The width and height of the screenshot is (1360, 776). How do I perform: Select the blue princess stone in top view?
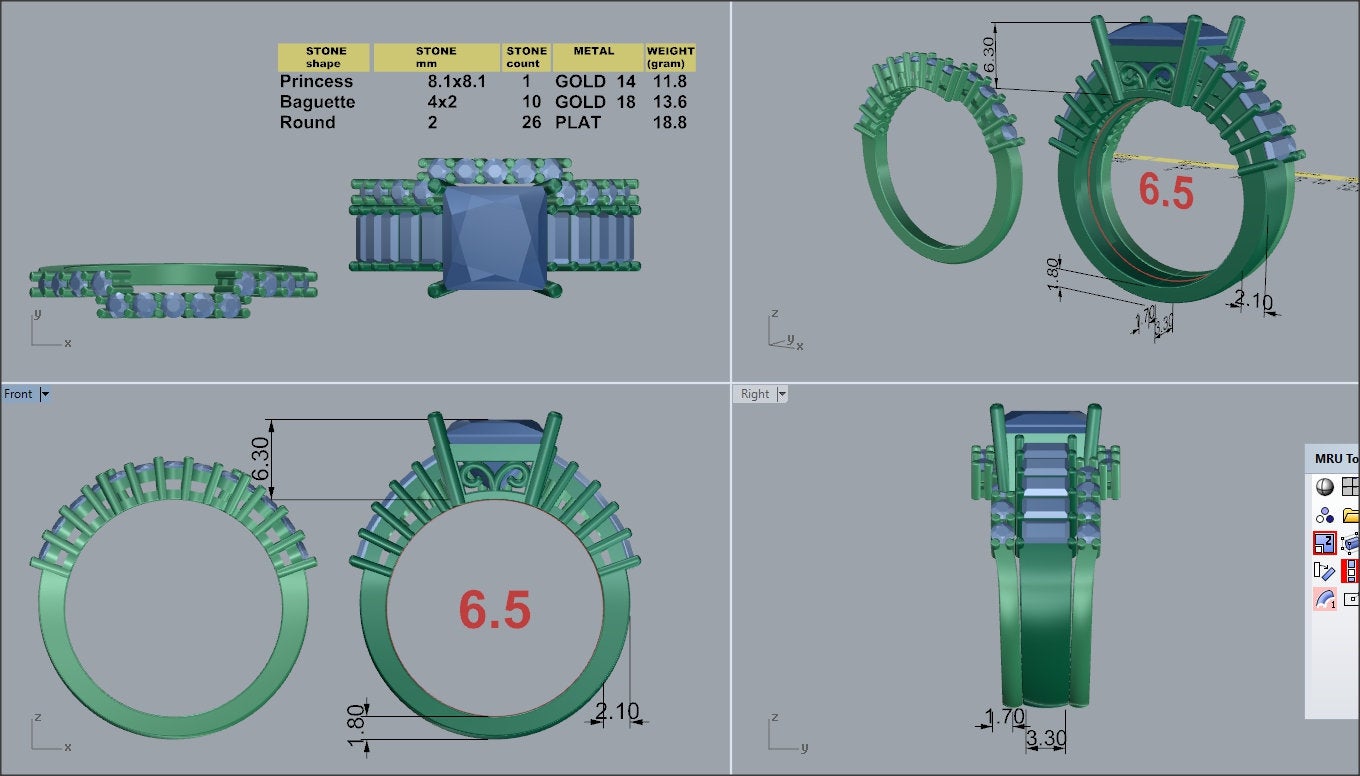[x=494, y=236]
